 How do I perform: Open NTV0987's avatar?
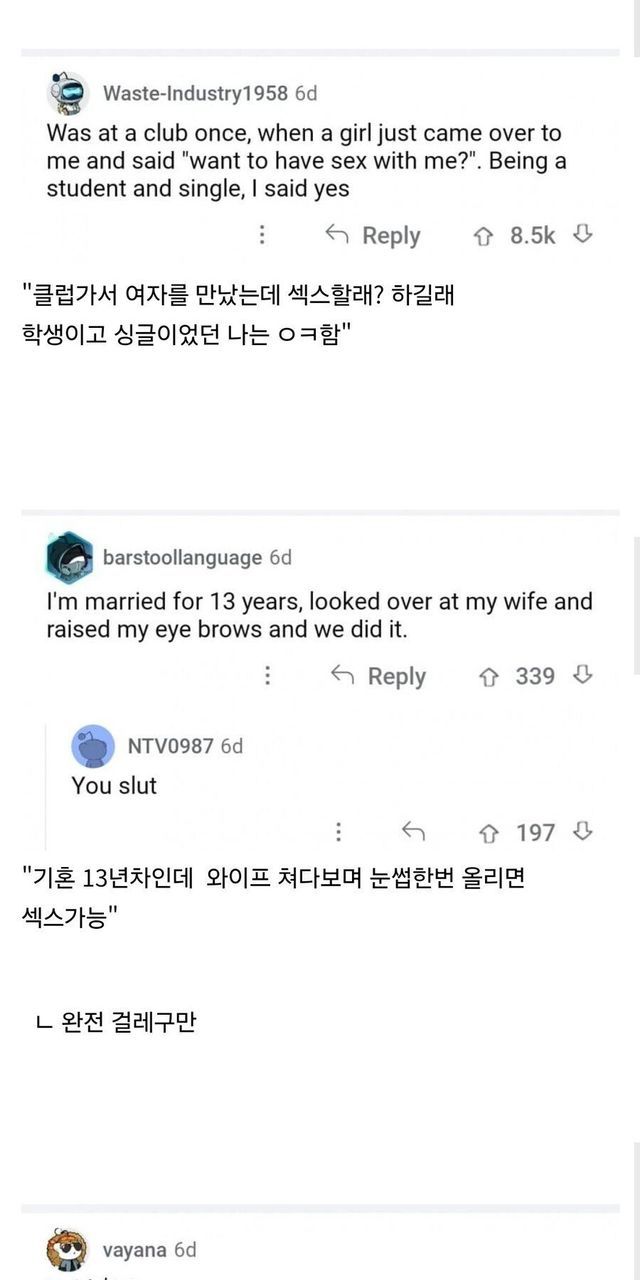(x=94, y=746)
